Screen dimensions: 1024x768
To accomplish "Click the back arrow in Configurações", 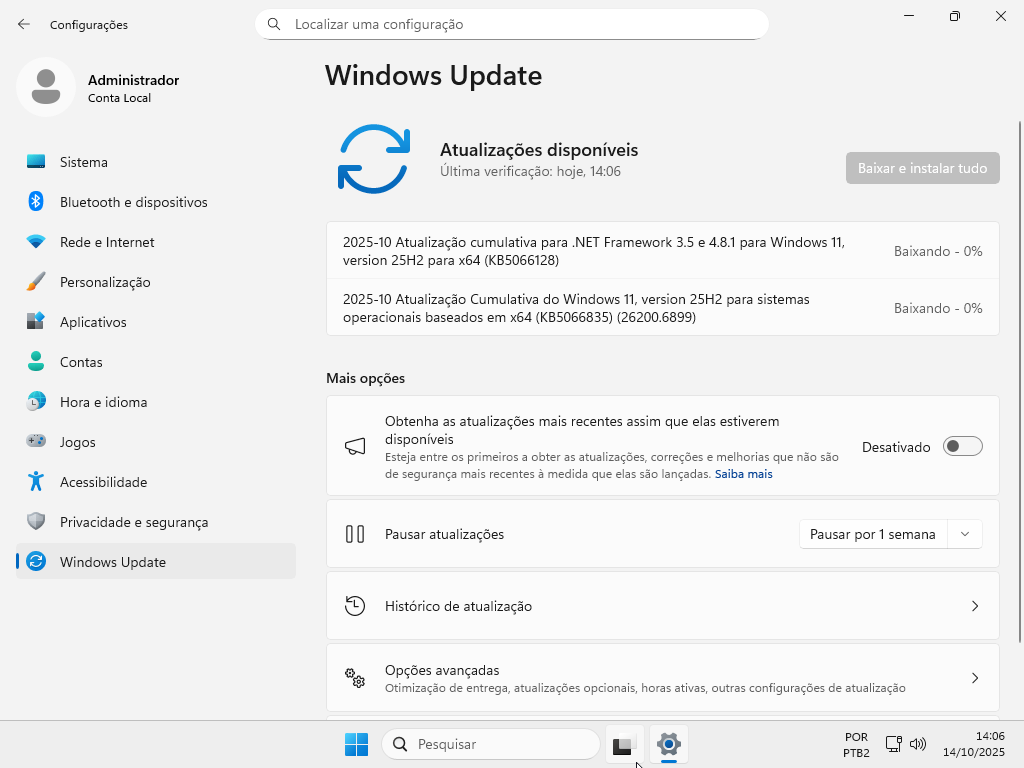I will tap(24, 24).
